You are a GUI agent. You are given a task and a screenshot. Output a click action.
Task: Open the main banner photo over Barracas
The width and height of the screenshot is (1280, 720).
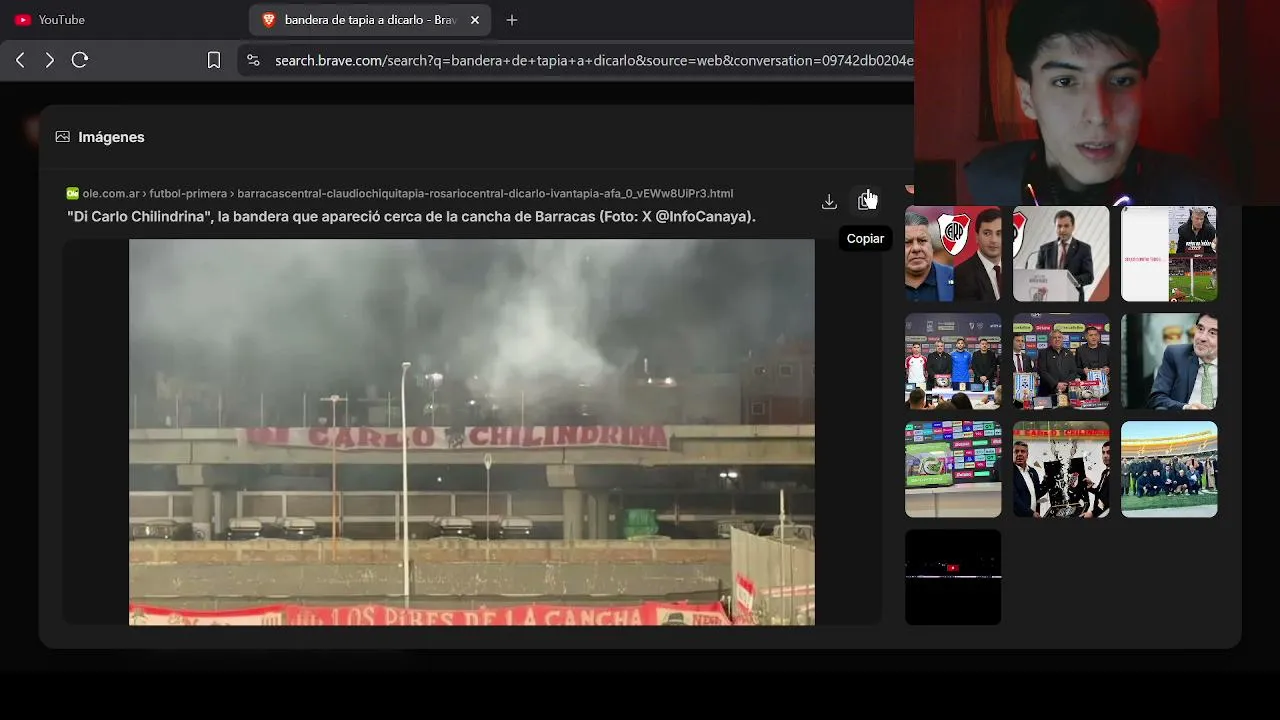[472, 432]
